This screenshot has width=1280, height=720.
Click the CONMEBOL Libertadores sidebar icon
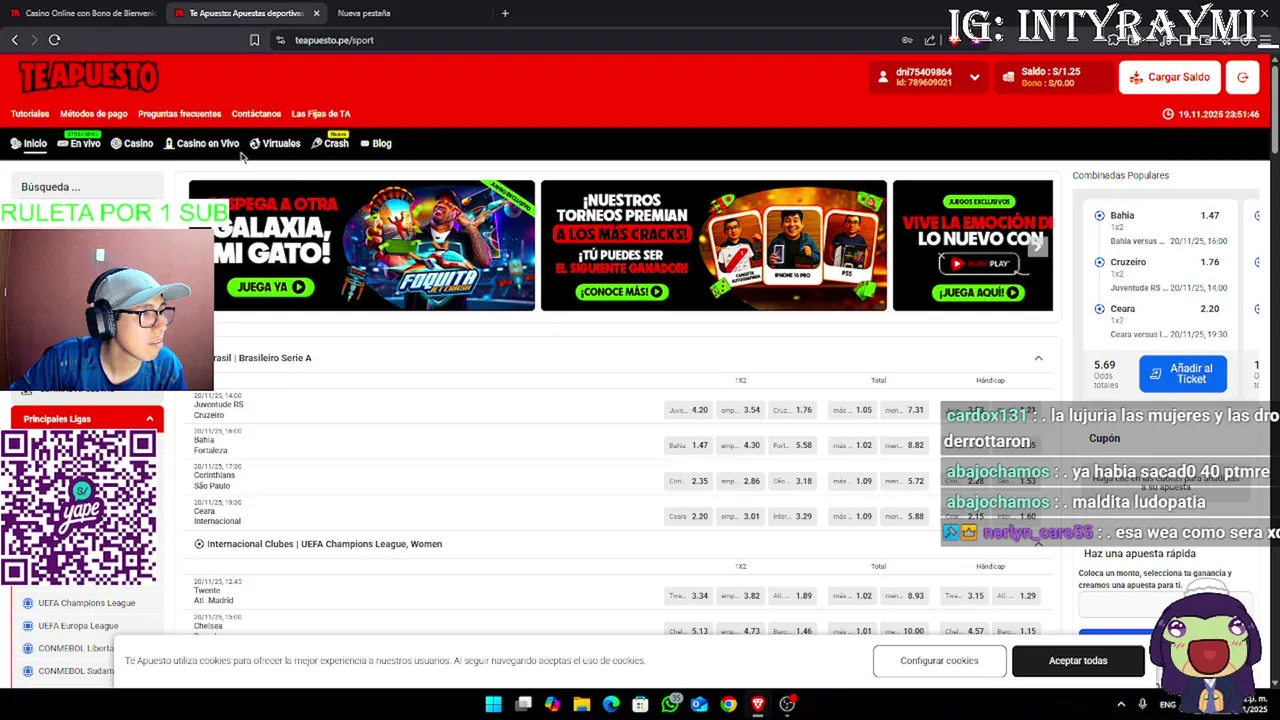(28, 648)
